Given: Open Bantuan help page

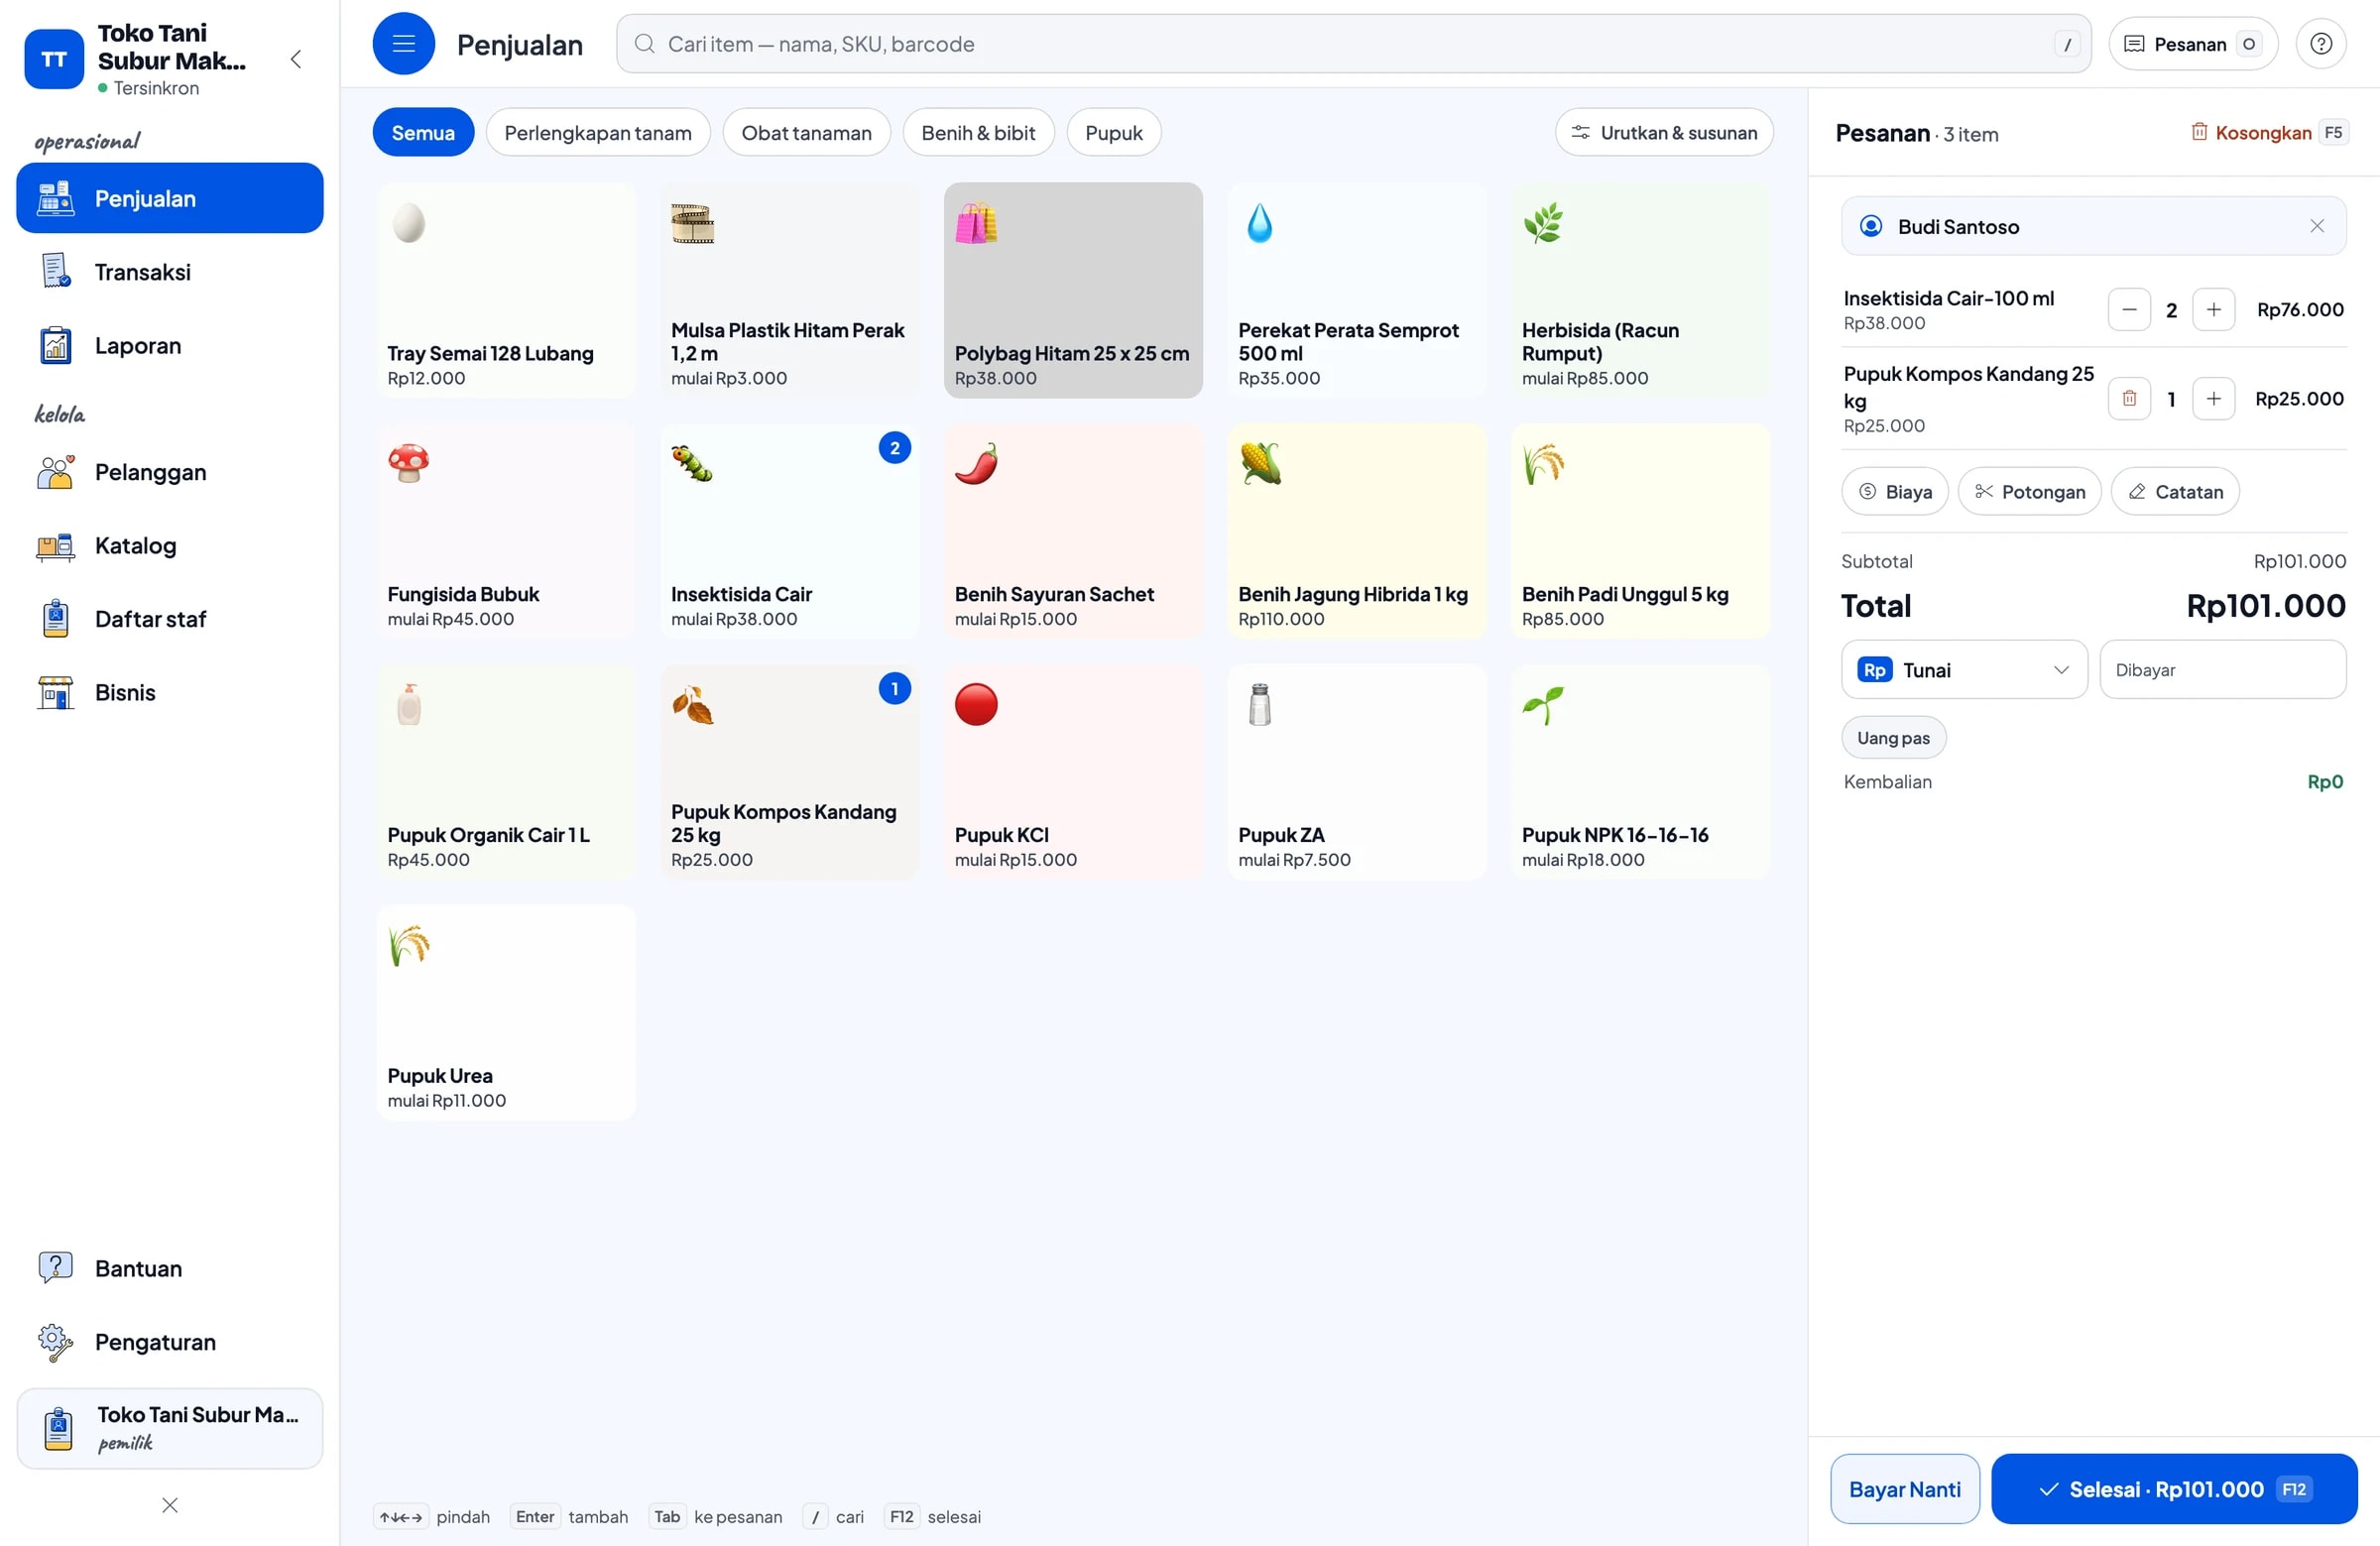Looking at the screenshot, I should 170,1268.
